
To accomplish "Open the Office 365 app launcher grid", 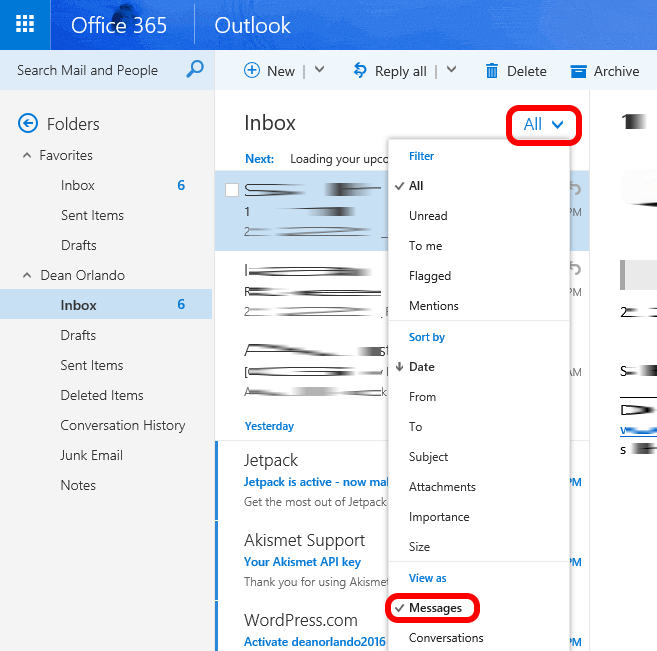I will tap(25, 25).
